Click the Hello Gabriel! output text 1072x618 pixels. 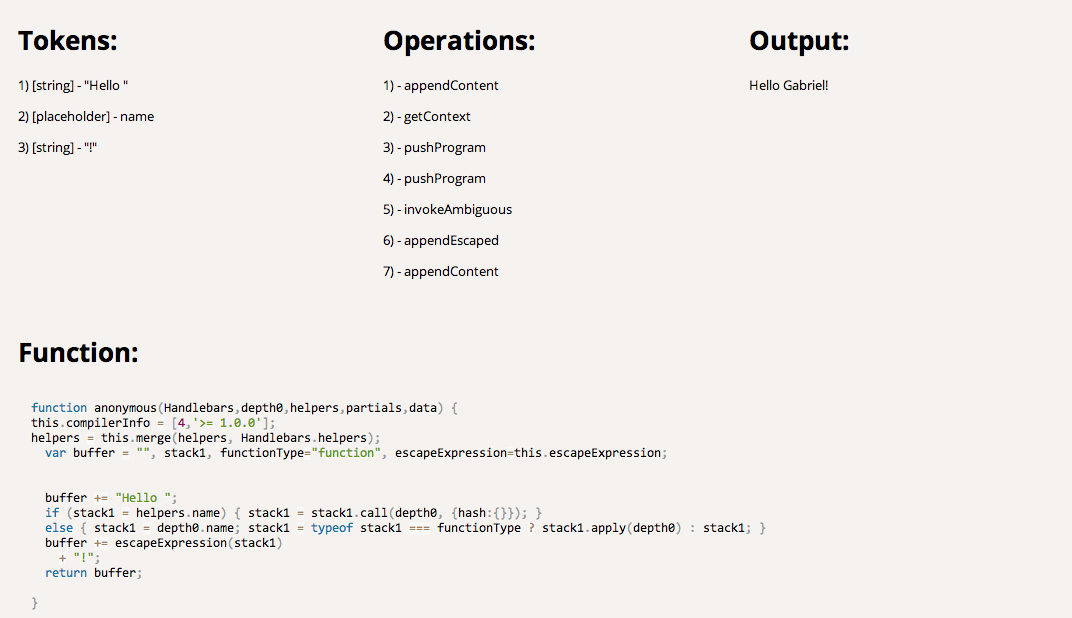[x=788, y=85]
